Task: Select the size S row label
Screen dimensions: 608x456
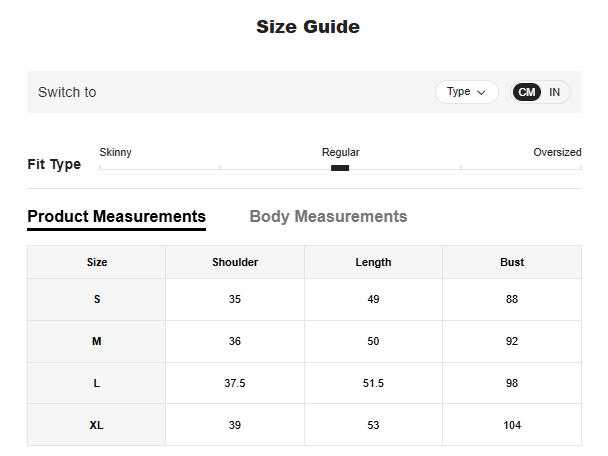Action: coord(97,299)
